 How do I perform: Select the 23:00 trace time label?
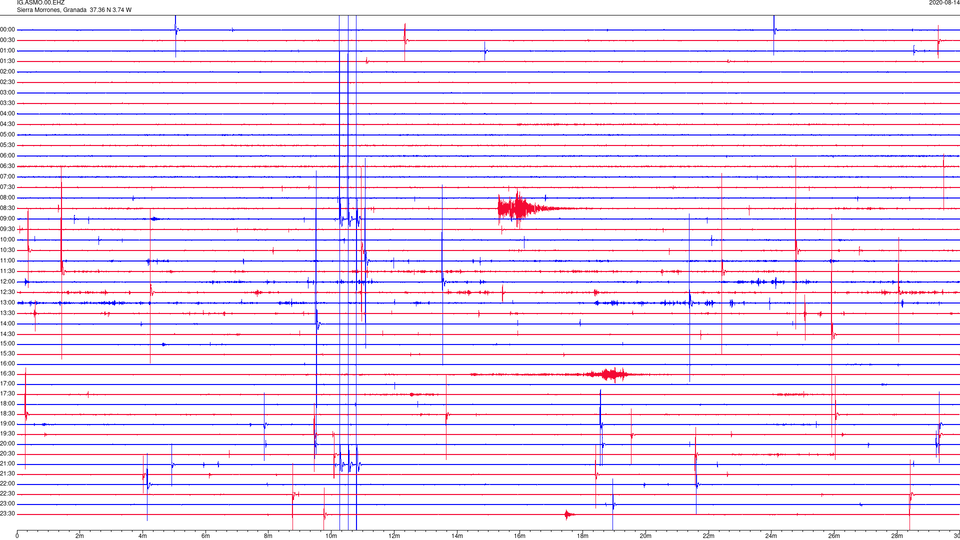pos(8,504)
